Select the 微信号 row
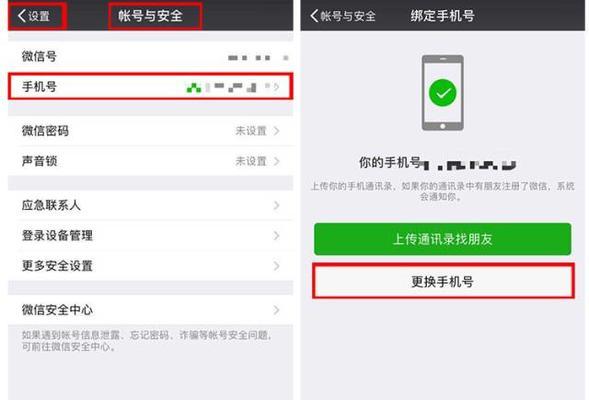The width and height of the screenshot is (589, 400). (150, 56)
